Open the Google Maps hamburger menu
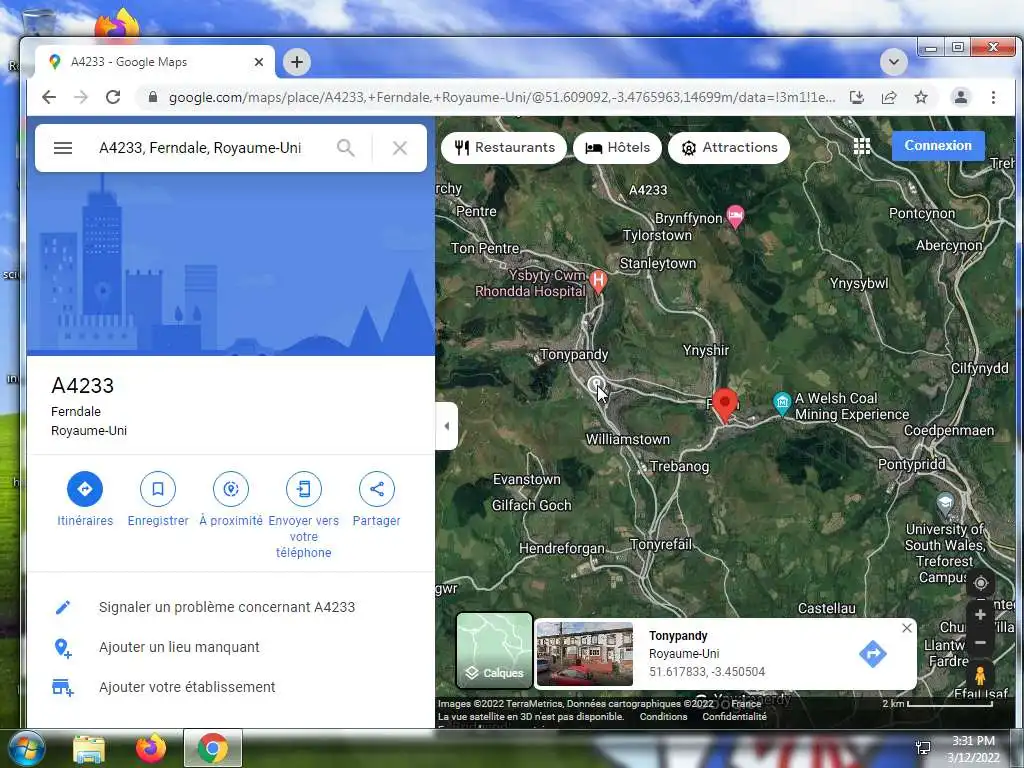The width and height of the screenshot is (1024, 768). tap(63, 148)
